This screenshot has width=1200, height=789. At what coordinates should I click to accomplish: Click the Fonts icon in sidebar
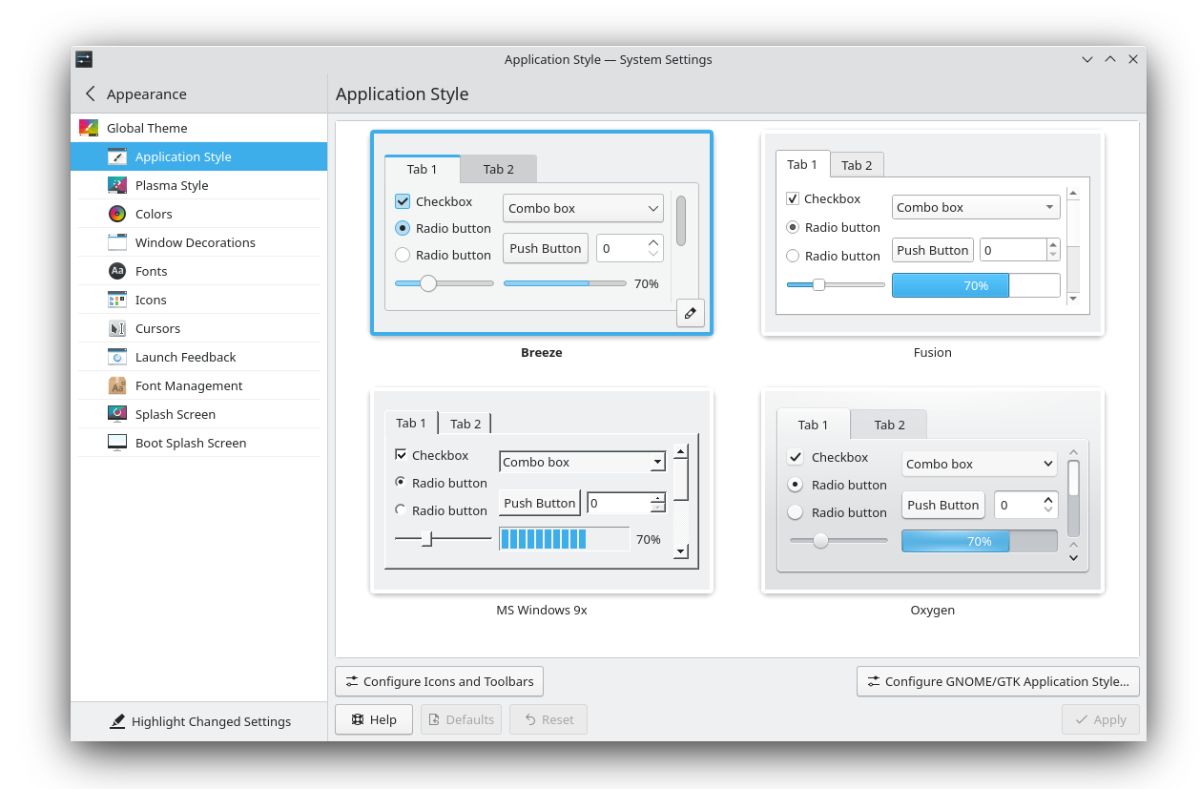117,271
